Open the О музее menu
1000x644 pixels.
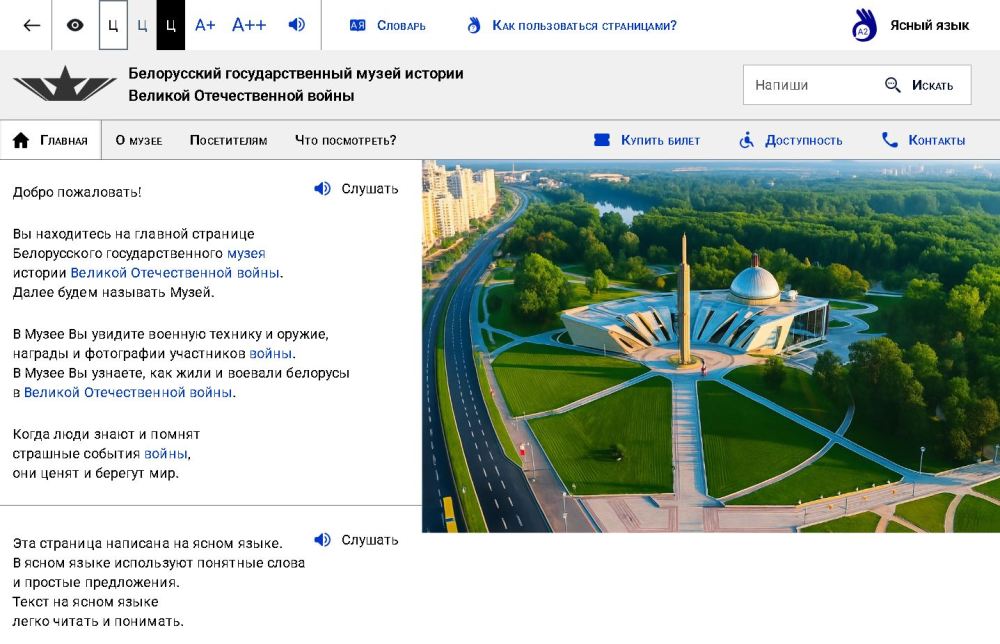(x=138, y=141)
